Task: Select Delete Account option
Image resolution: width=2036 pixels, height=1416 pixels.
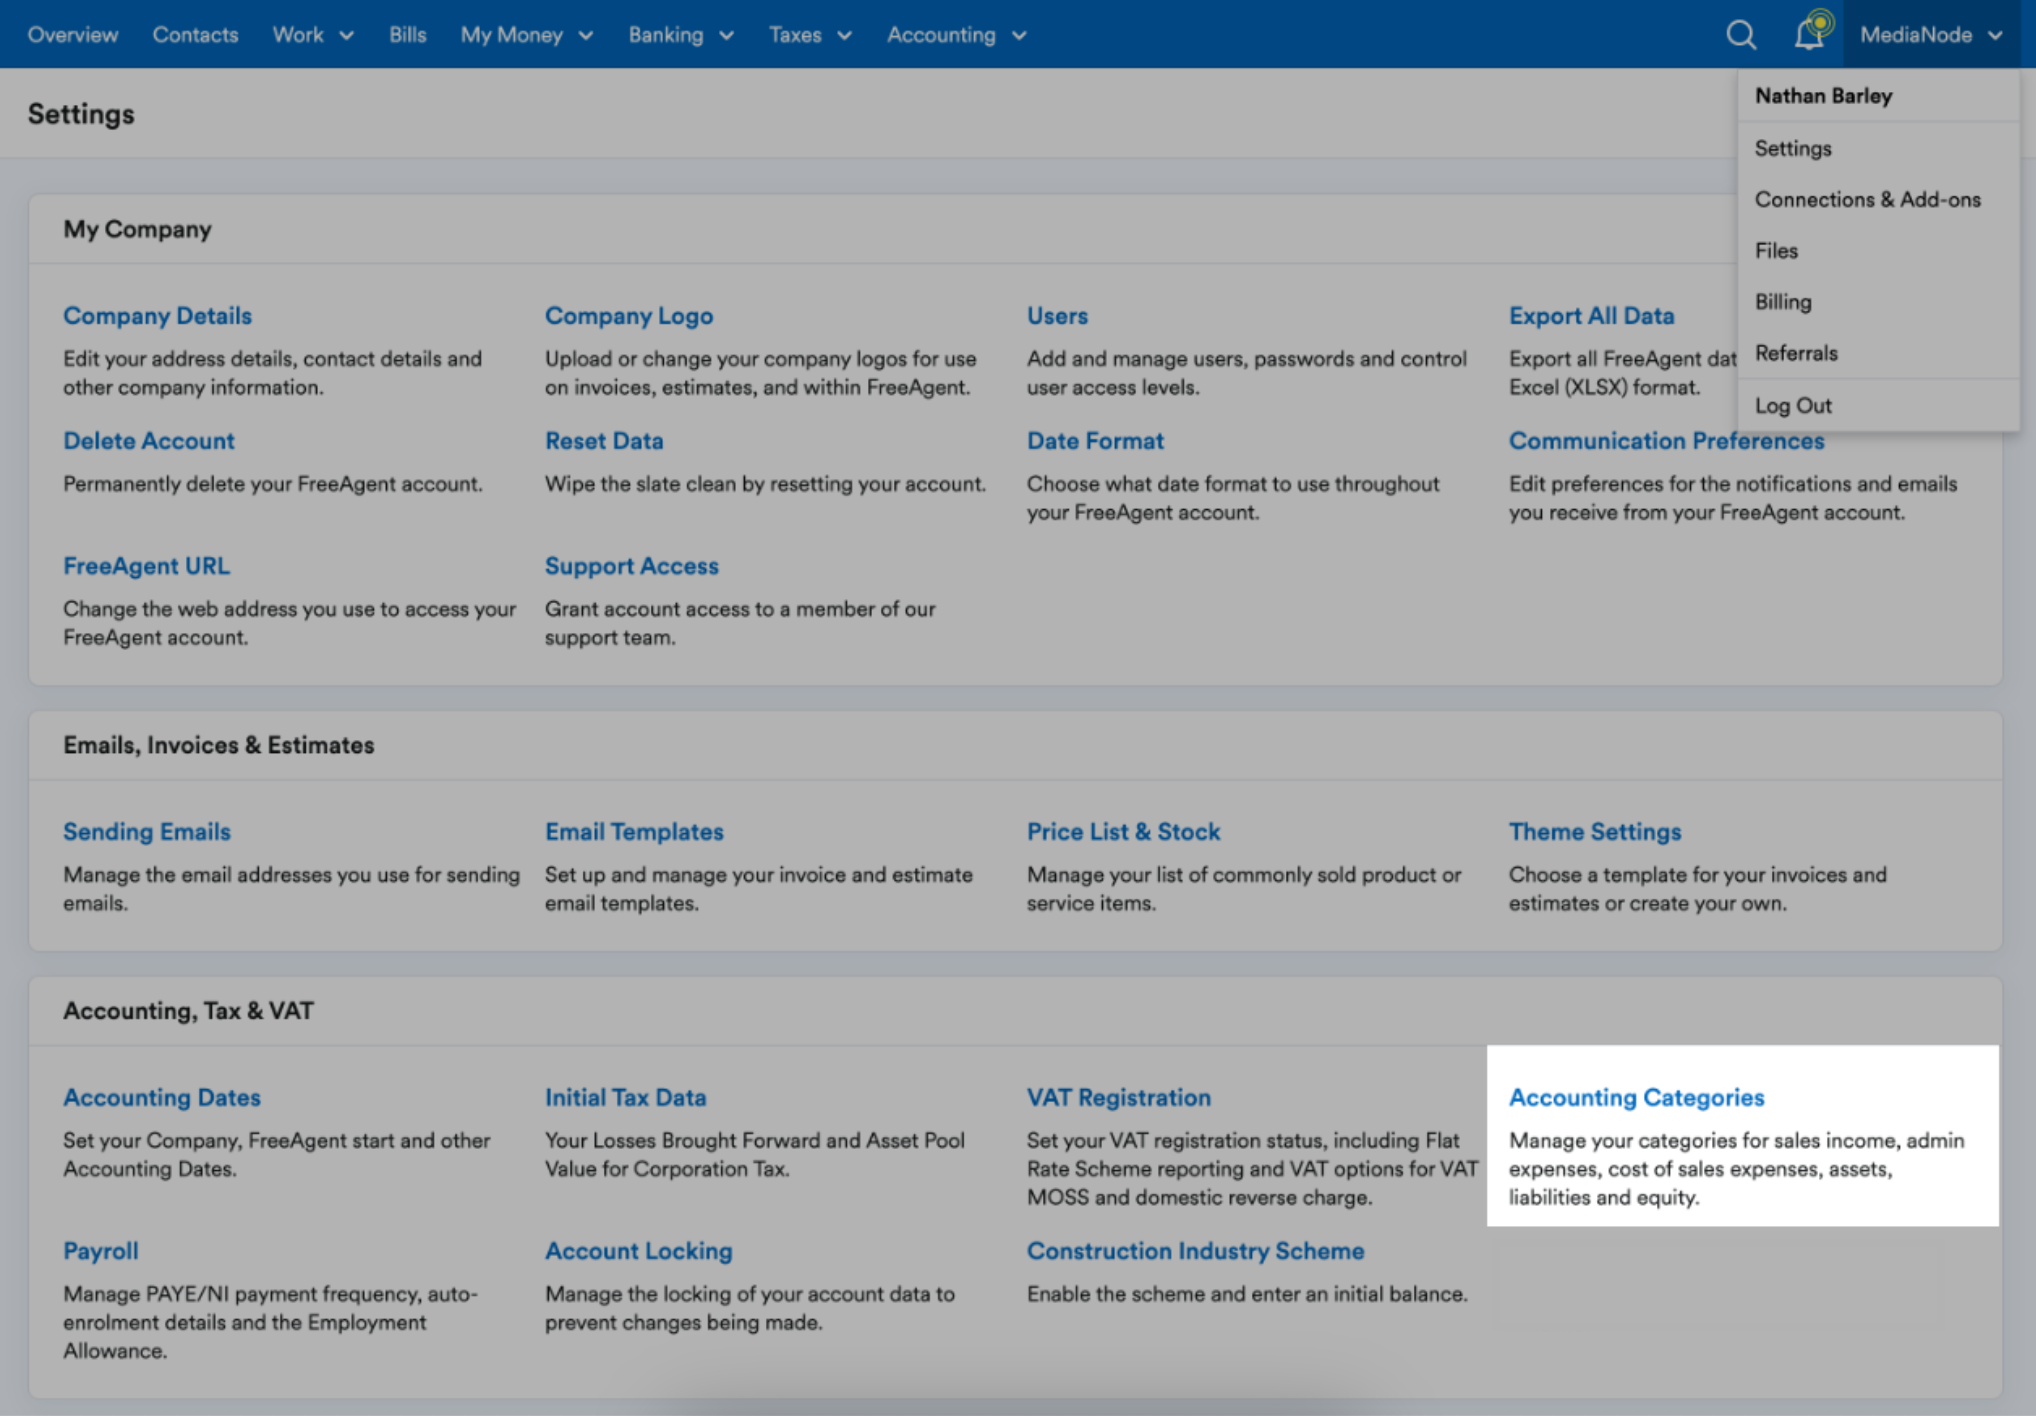Action: tap(149, 440)
